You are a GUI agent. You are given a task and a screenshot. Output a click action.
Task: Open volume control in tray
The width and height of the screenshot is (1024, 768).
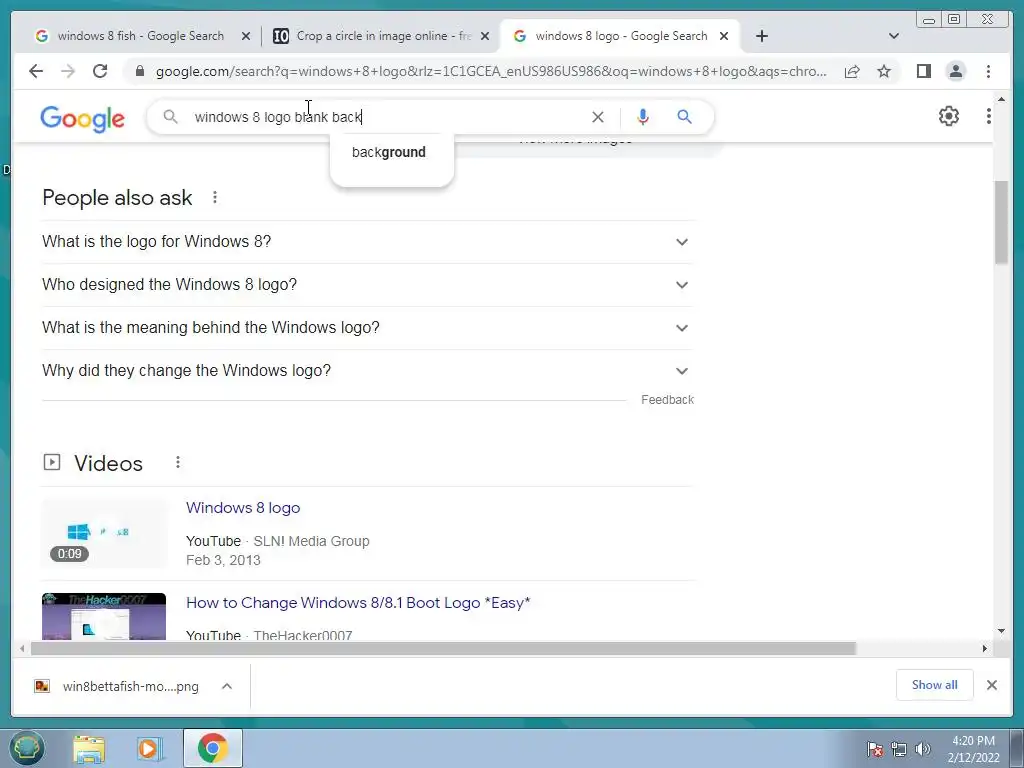tap(923, 749)
